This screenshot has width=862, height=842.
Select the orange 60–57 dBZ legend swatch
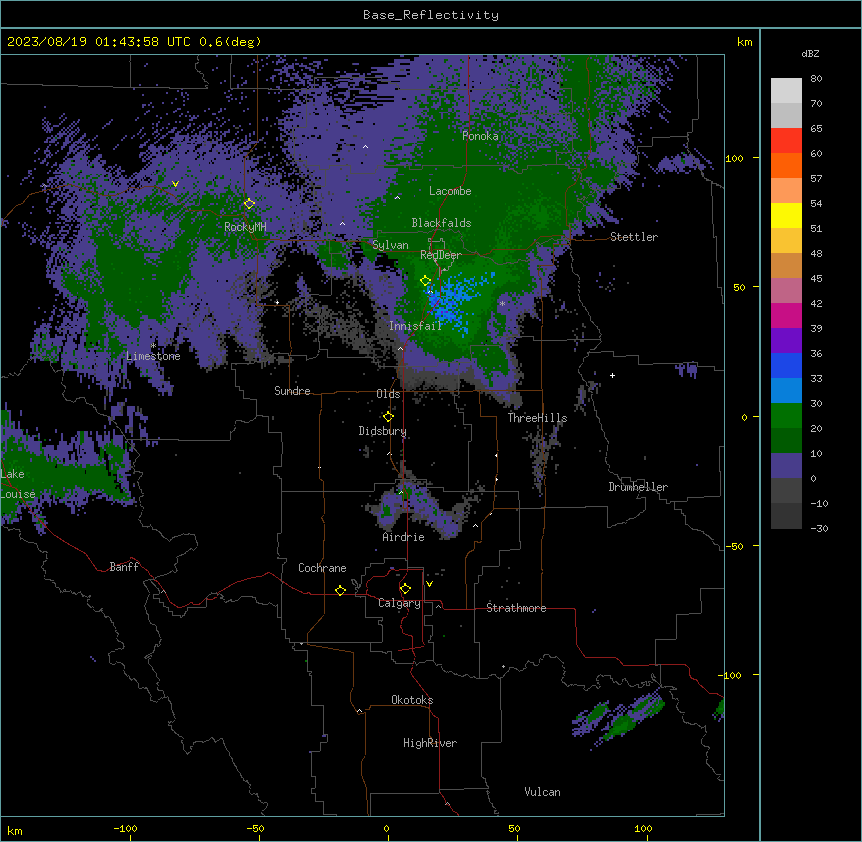coord(786,165)
